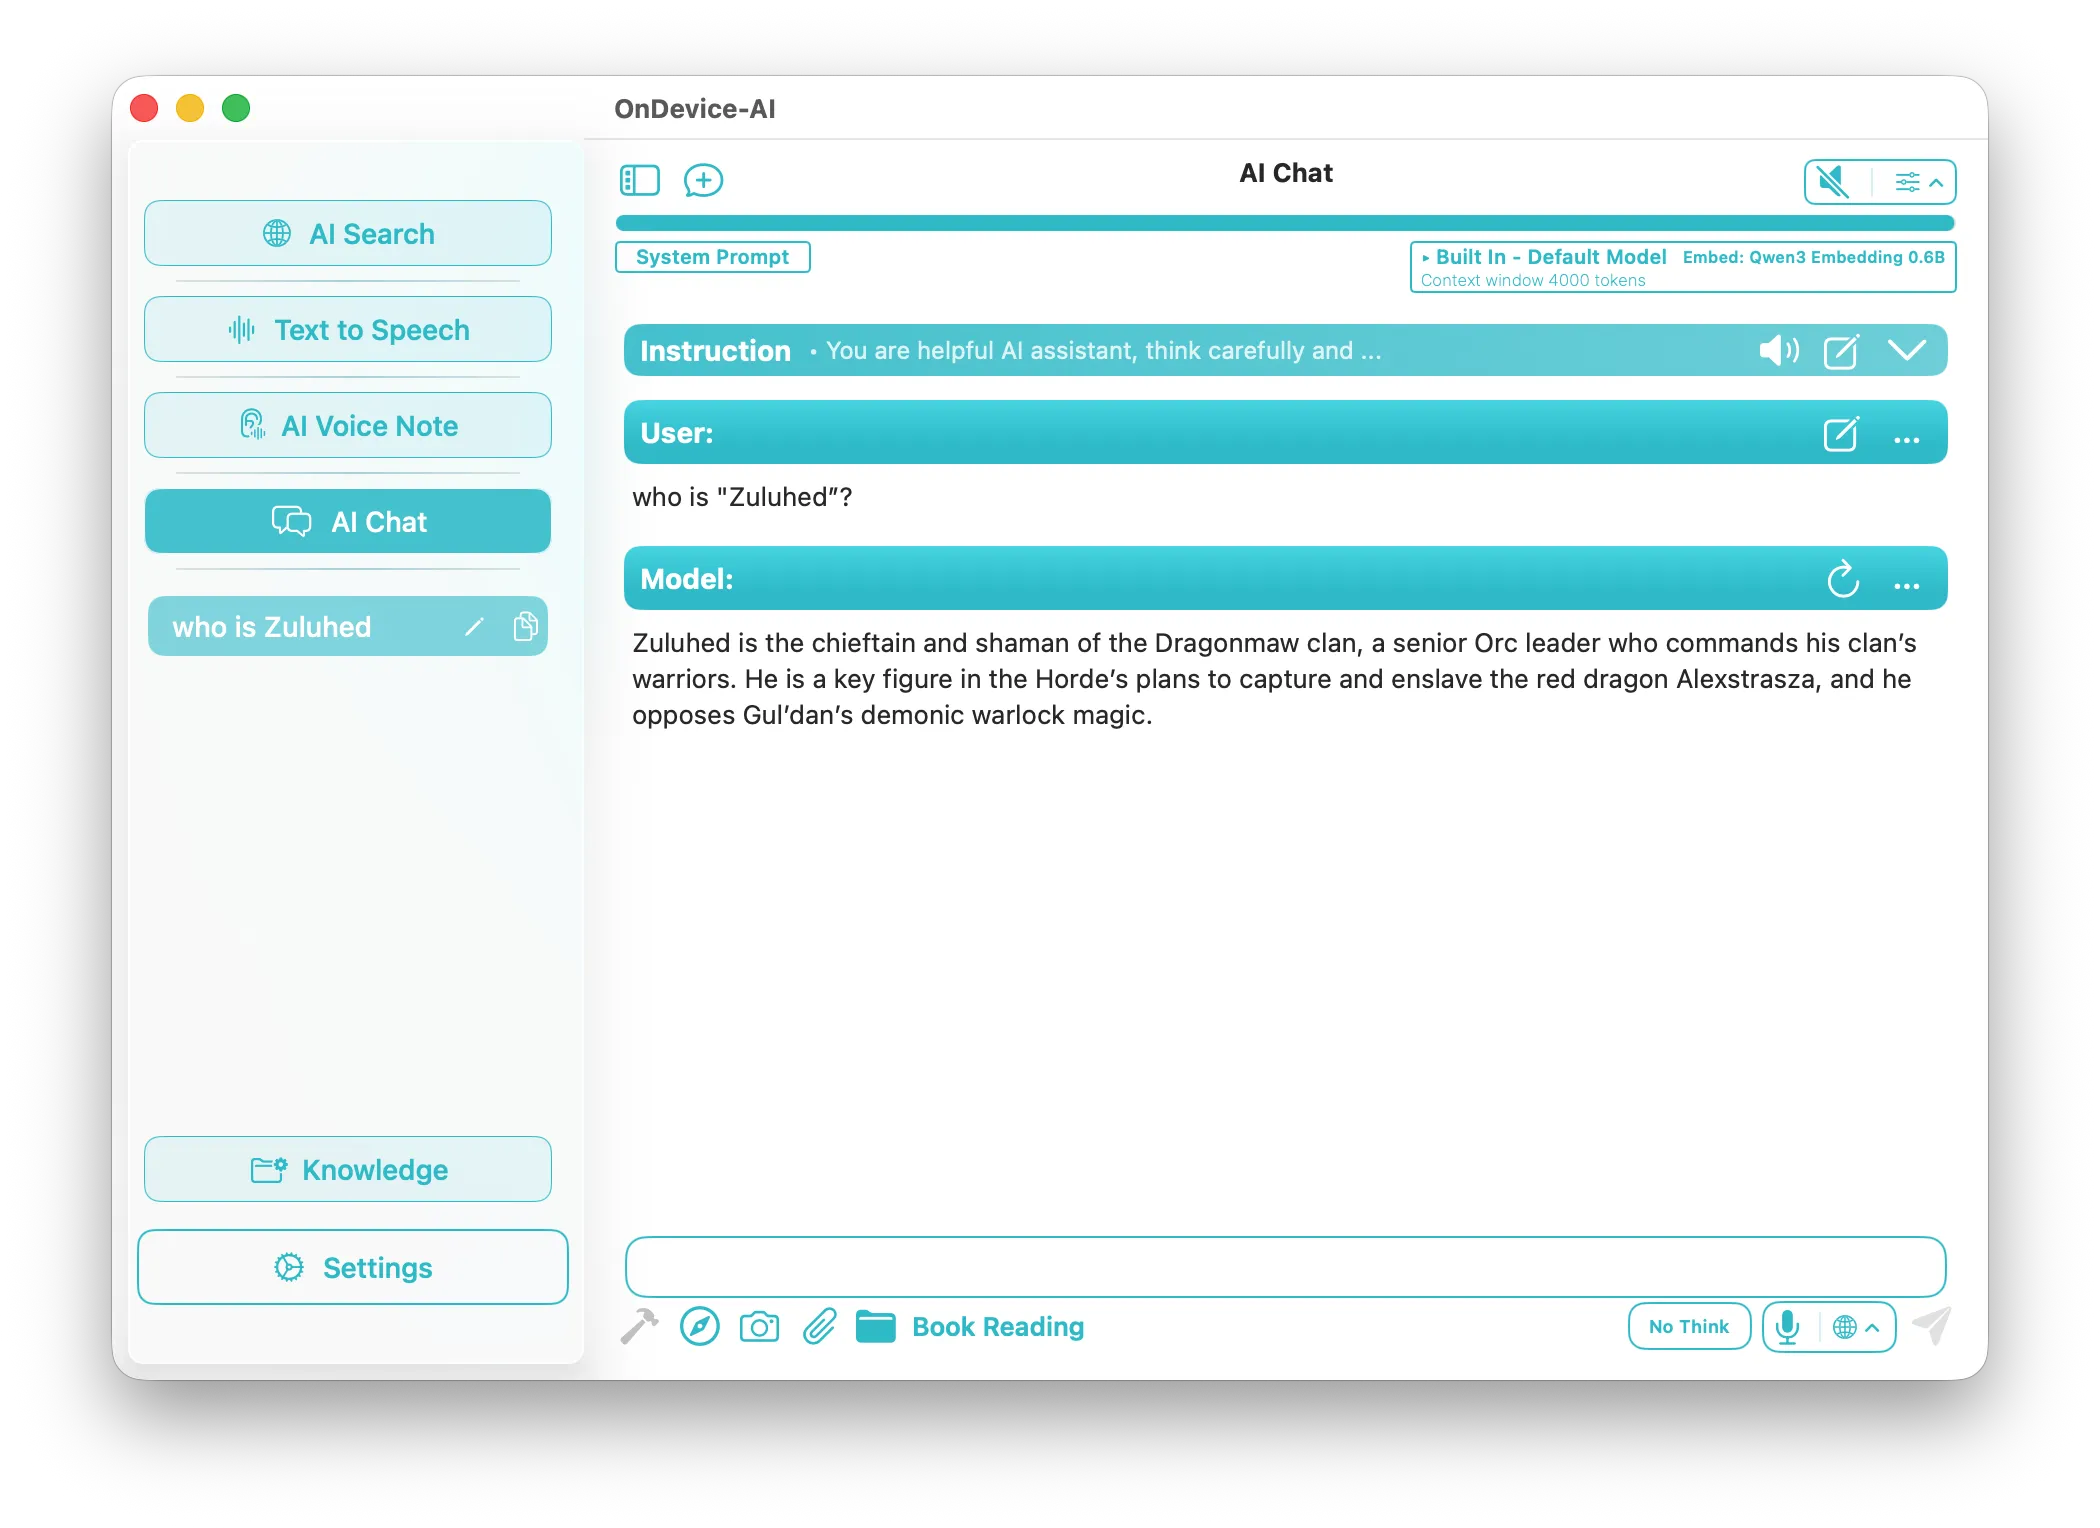Toggle the muted speaker icon at top right

tap(1833, 182)
